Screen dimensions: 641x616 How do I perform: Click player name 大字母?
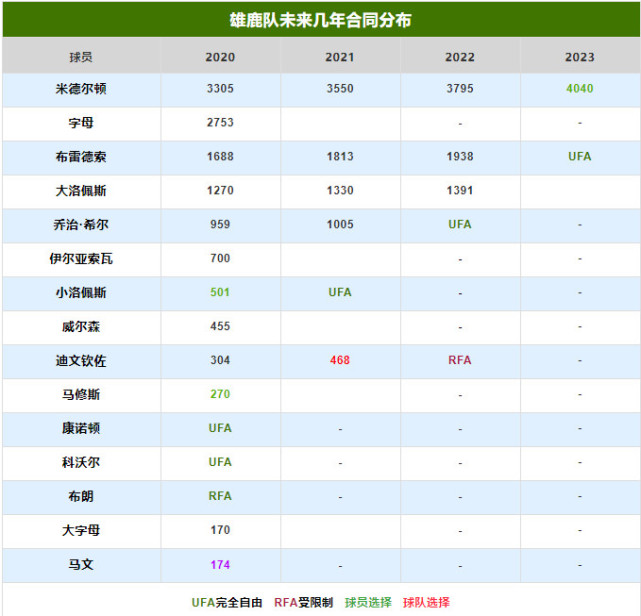click(x=81, y=530)
